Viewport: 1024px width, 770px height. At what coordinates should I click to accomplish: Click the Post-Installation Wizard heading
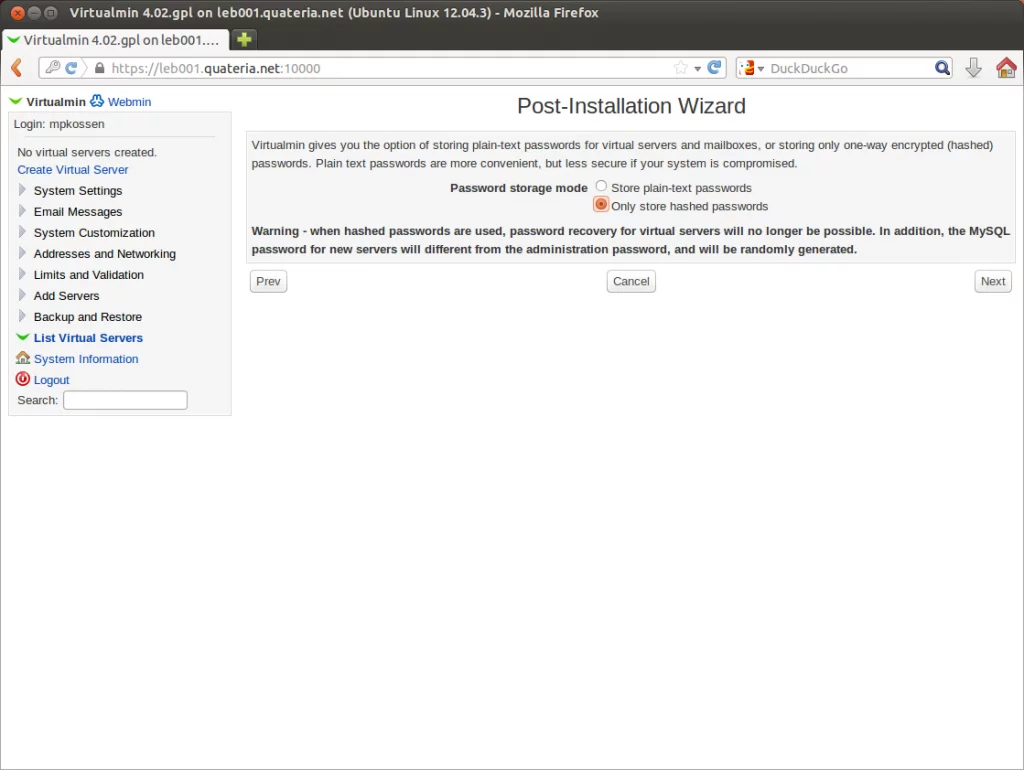(x=631, y=106)
